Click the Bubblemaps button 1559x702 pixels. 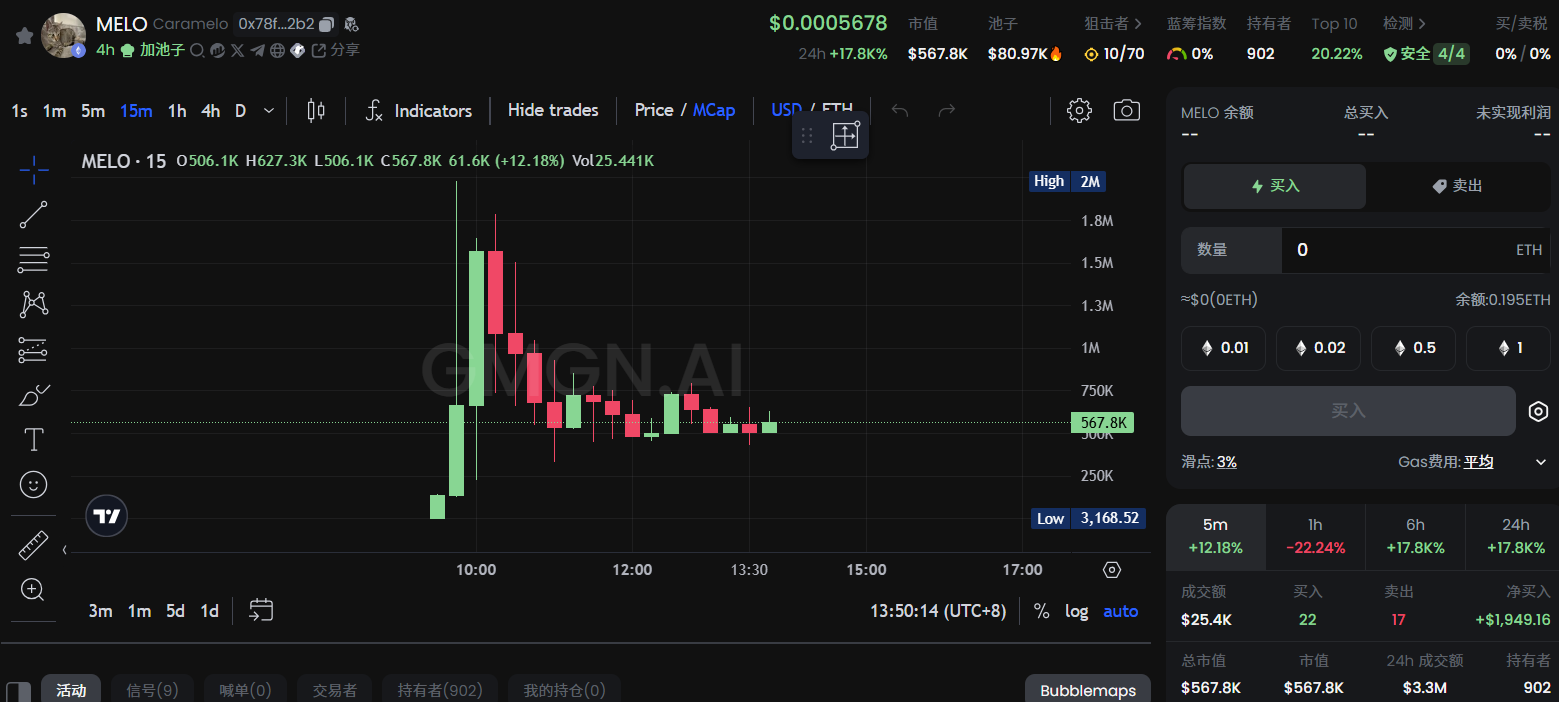click(x=1088, y=690)
